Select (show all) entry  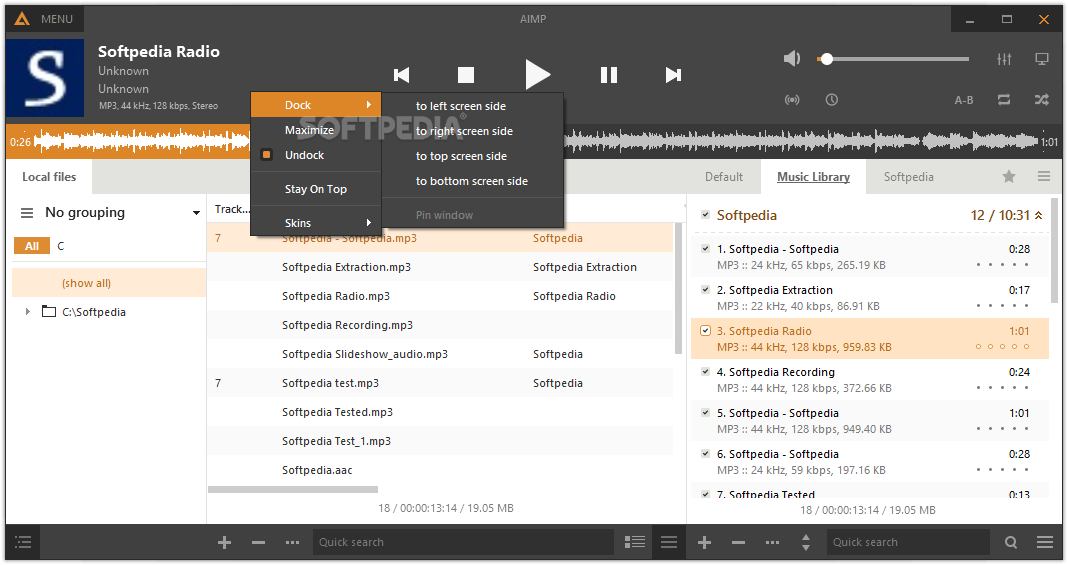point(109,282)
